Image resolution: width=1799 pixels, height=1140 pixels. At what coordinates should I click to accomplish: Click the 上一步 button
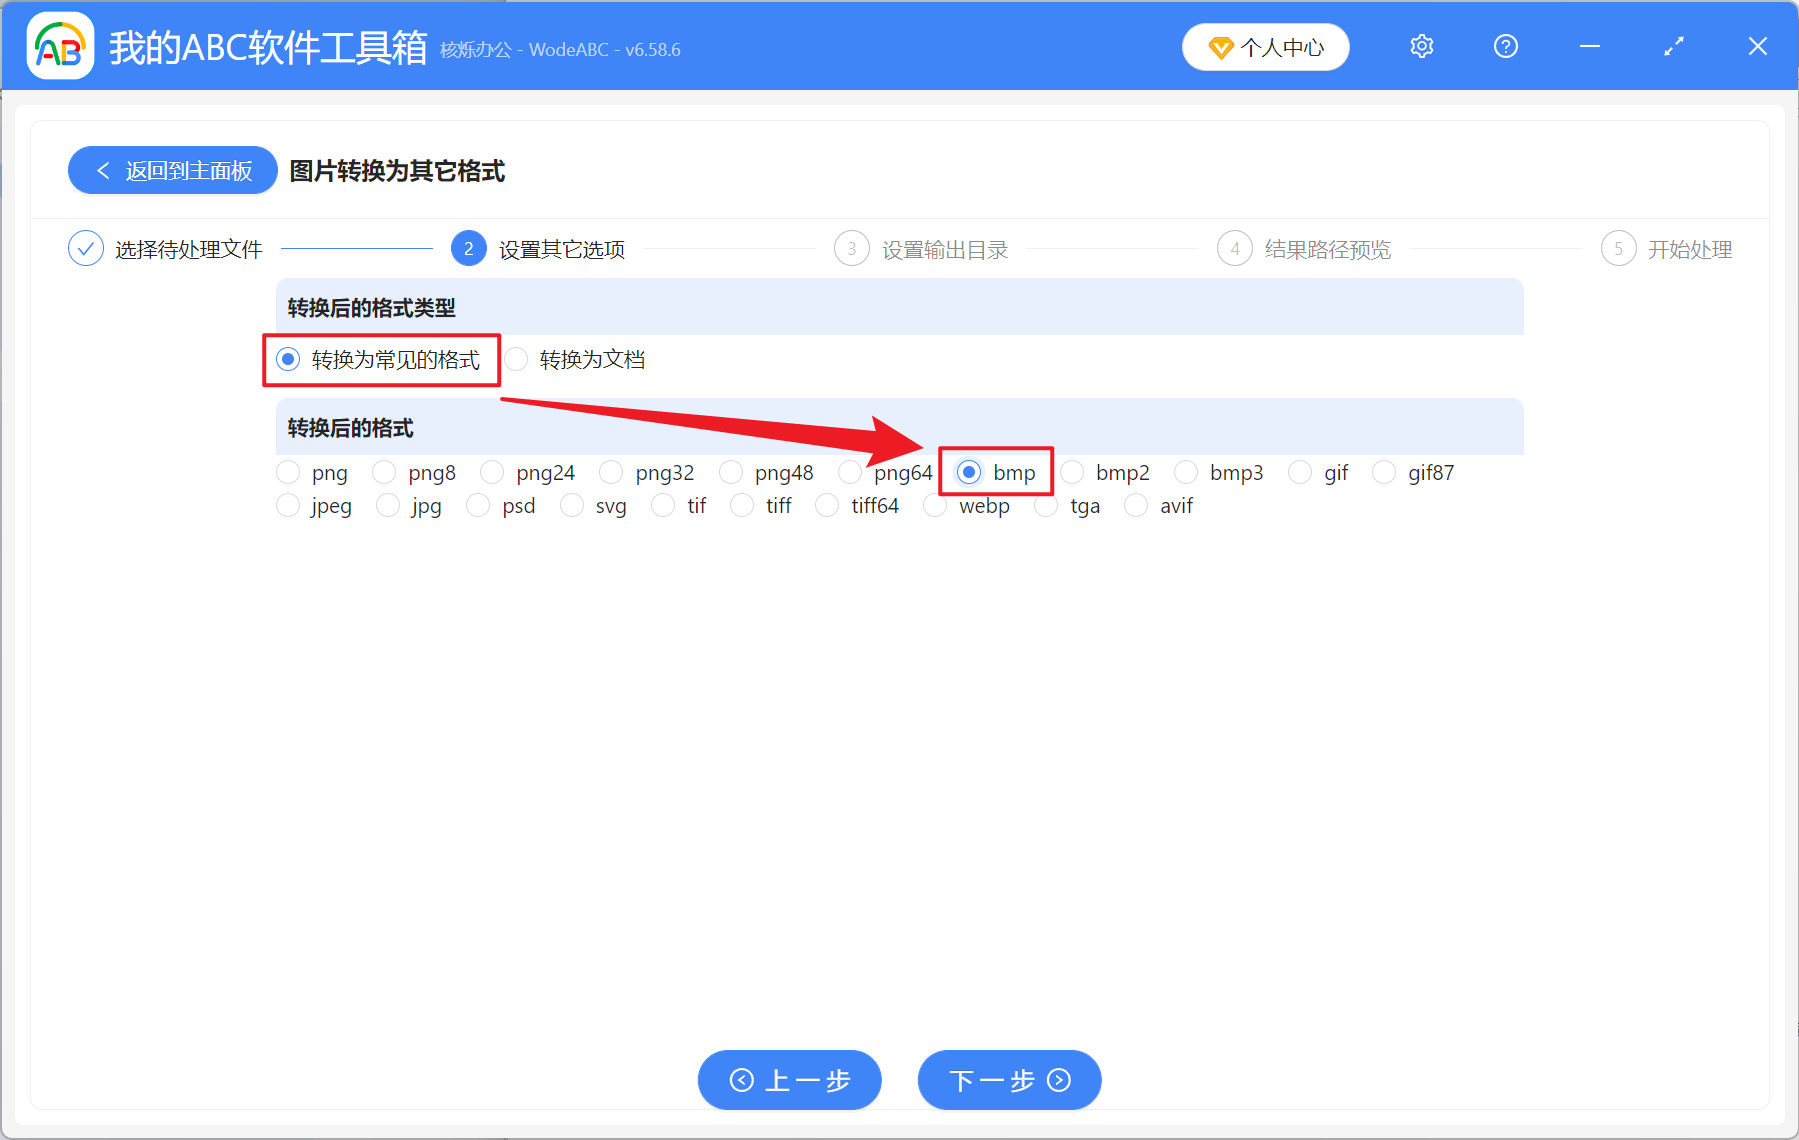(789, 1080)
